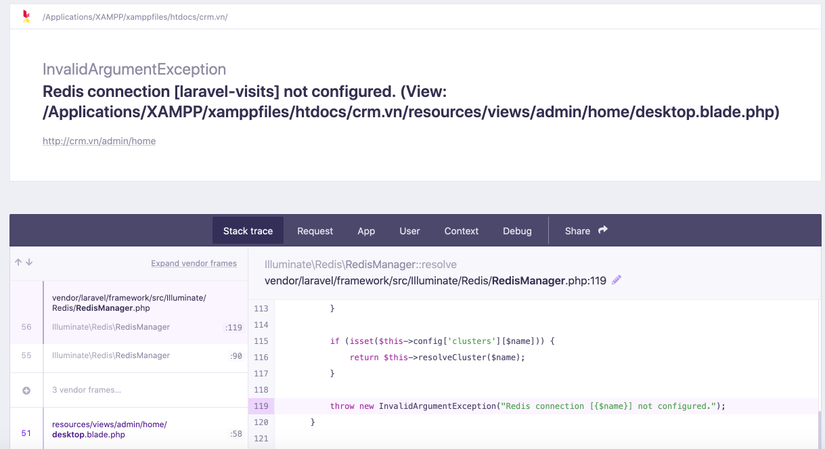The image size is (825, 449).
Task: Click the plus icon beside vendor frames
Action: pos(26,390)
